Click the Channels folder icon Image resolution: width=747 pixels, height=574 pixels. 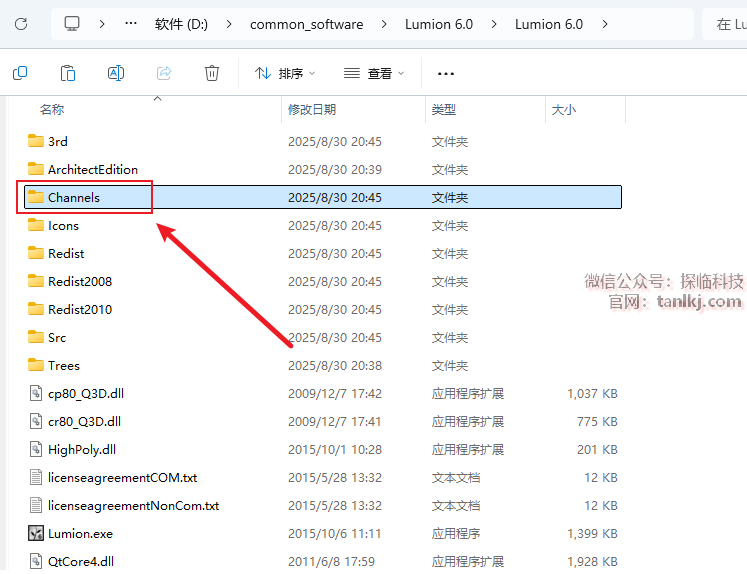(36, 197)
